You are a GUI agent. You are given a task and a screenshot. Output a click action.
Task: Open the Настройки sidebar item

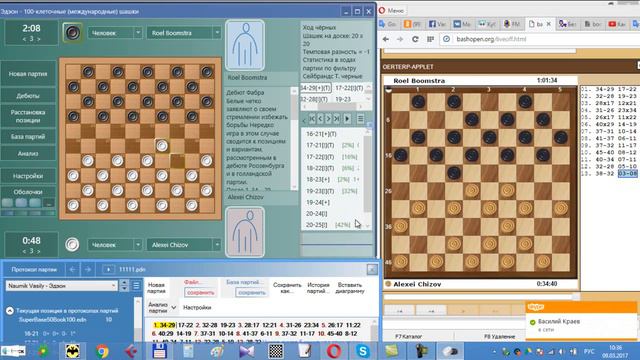click(28, 176)
